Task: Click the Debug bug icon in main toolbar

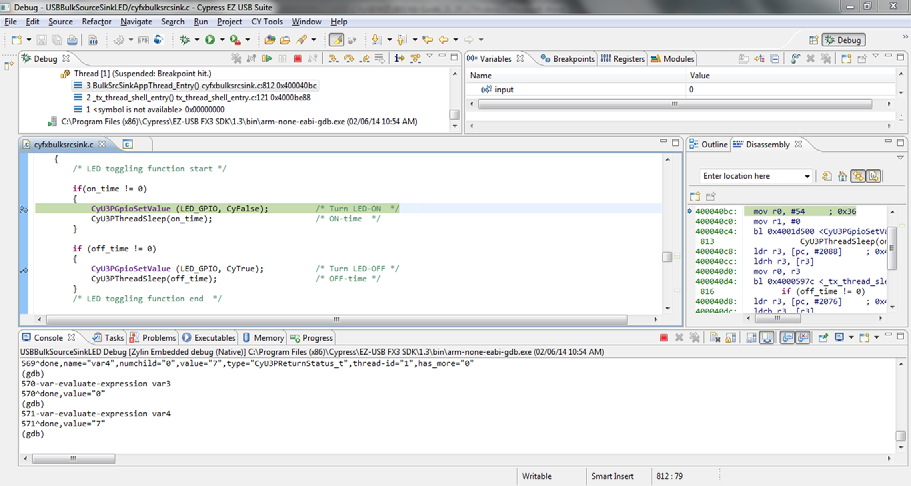Action: click(x=184, y=40)
